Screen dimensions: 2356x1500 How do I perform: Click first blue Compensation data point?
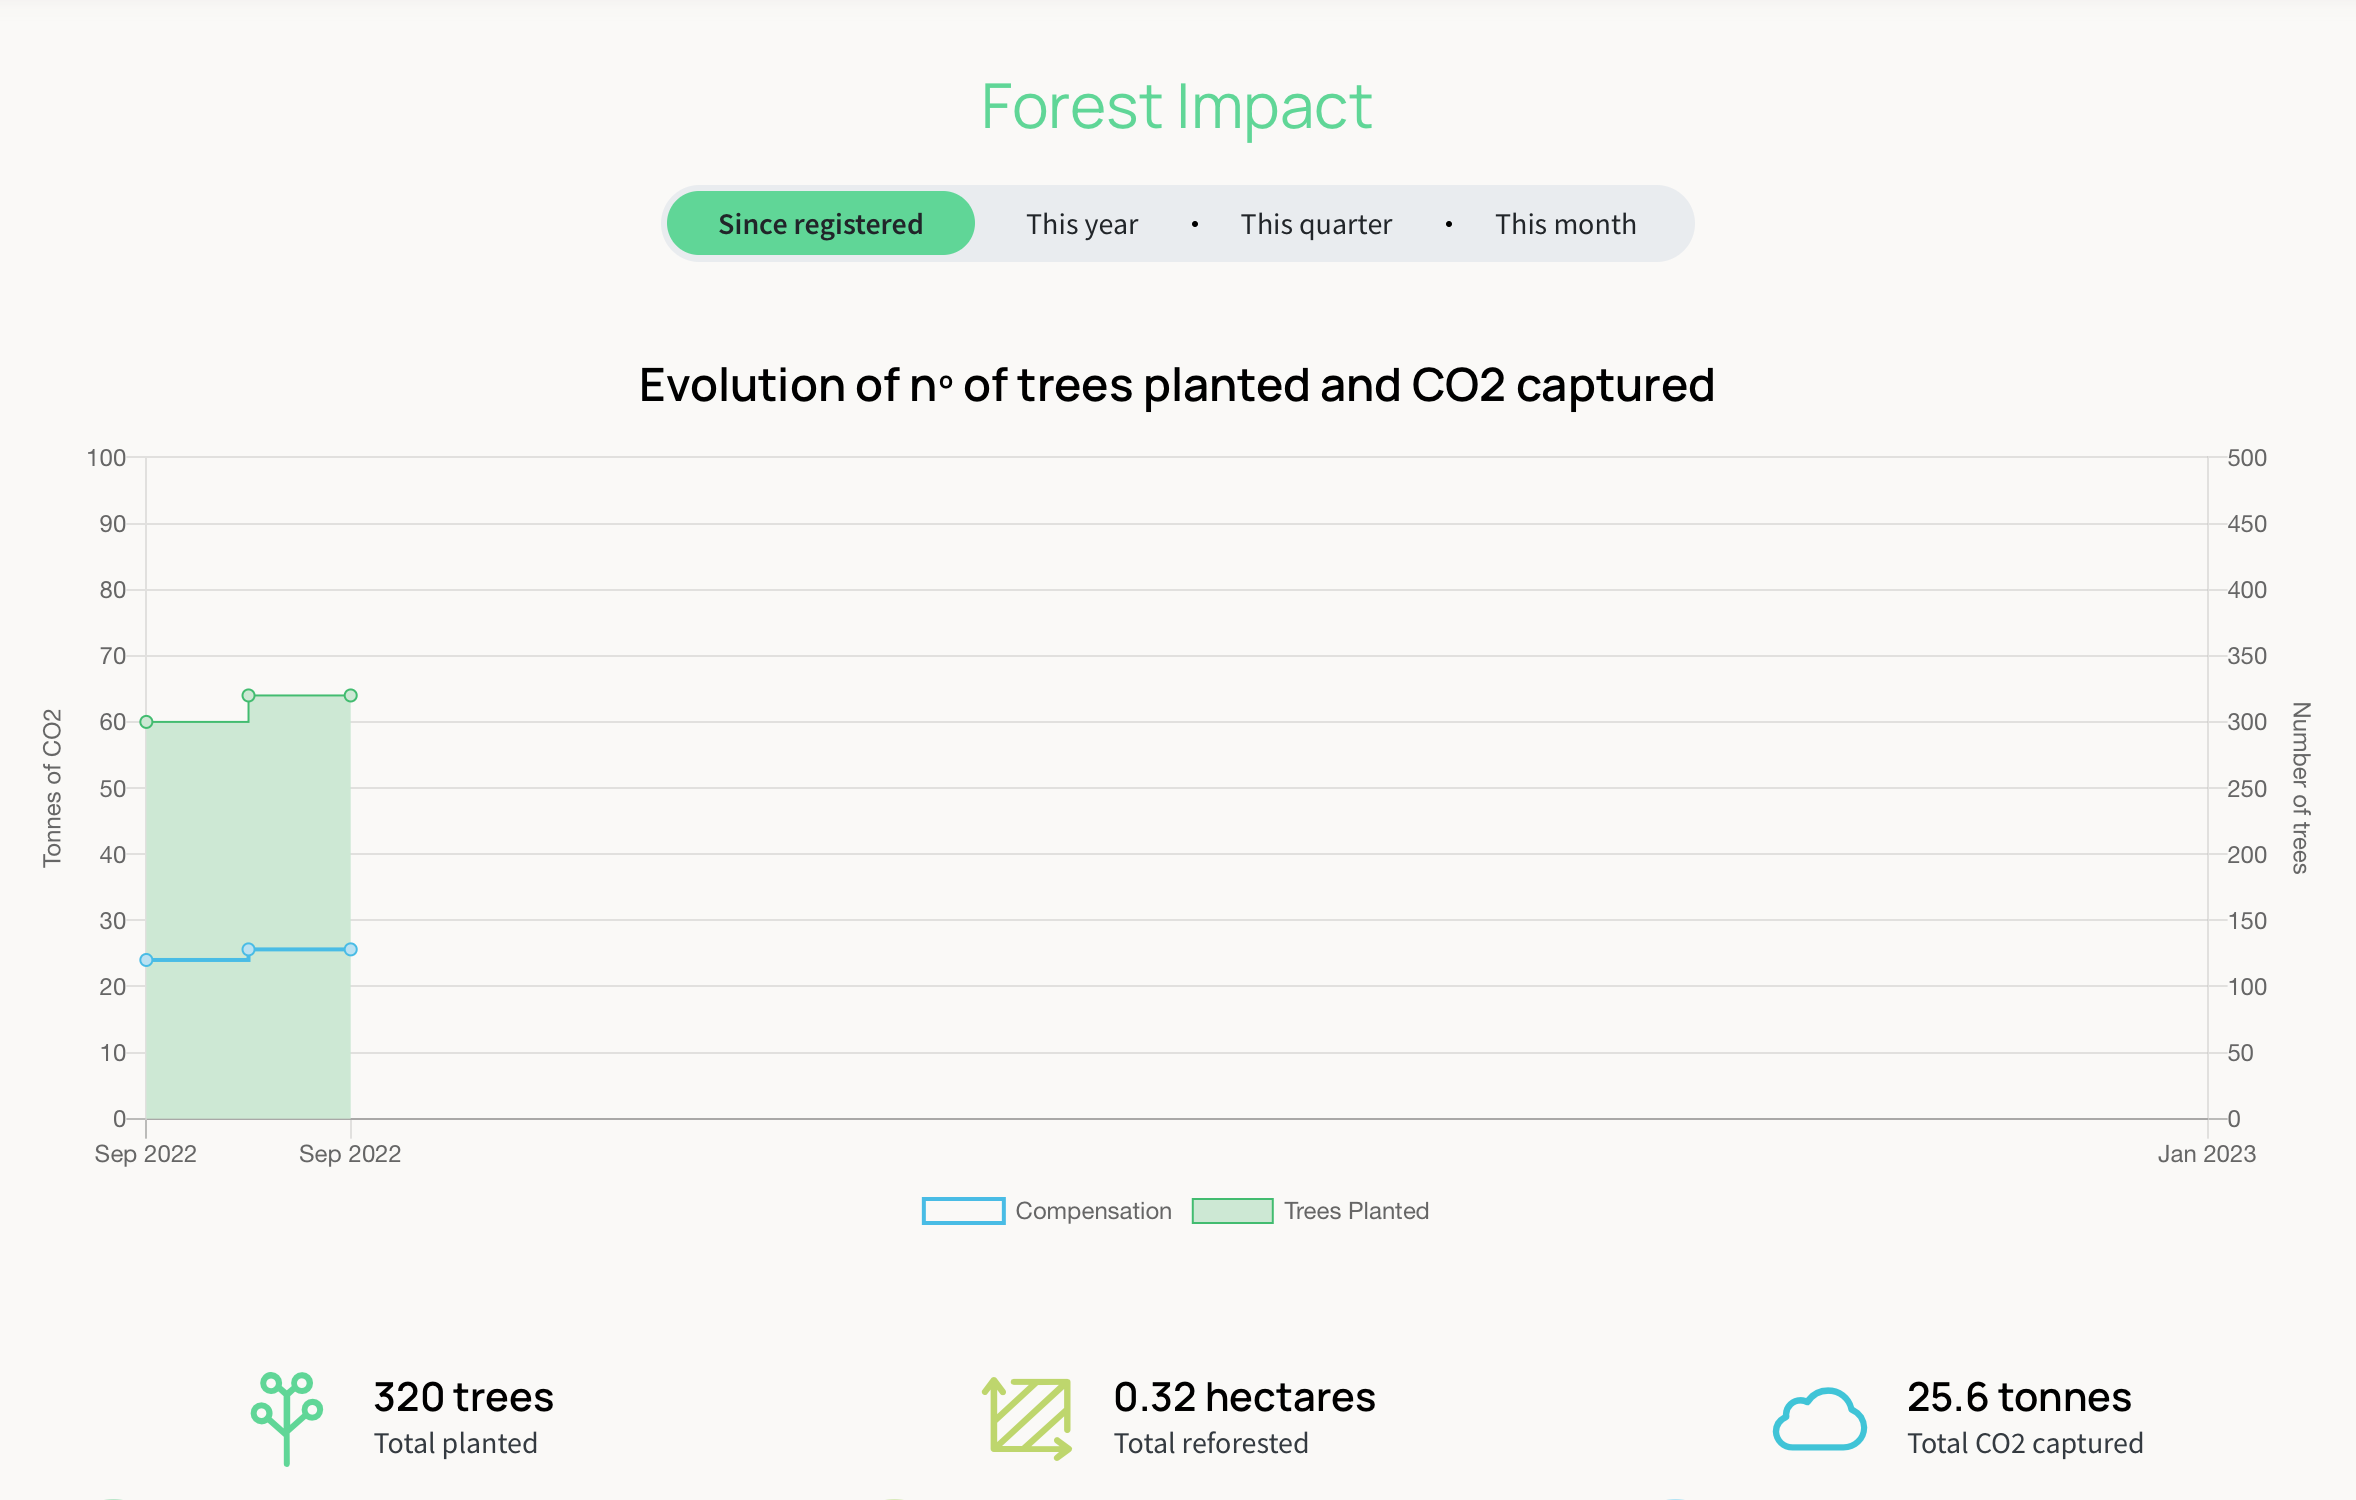(x=146, y=960)
